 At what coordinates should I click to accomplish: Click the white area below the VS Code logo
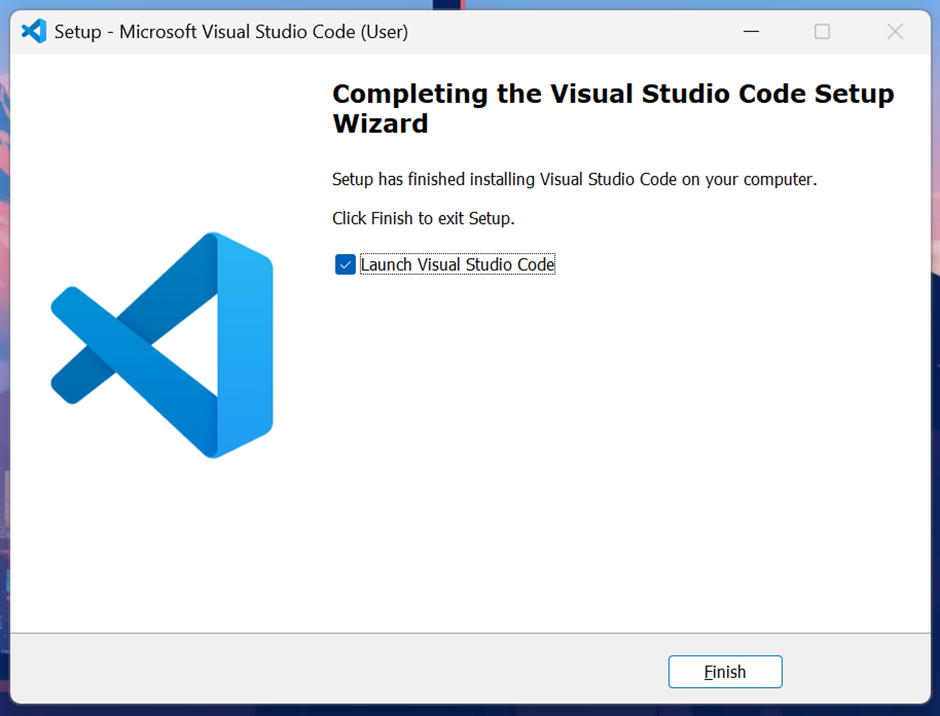[x=162, y=546]
